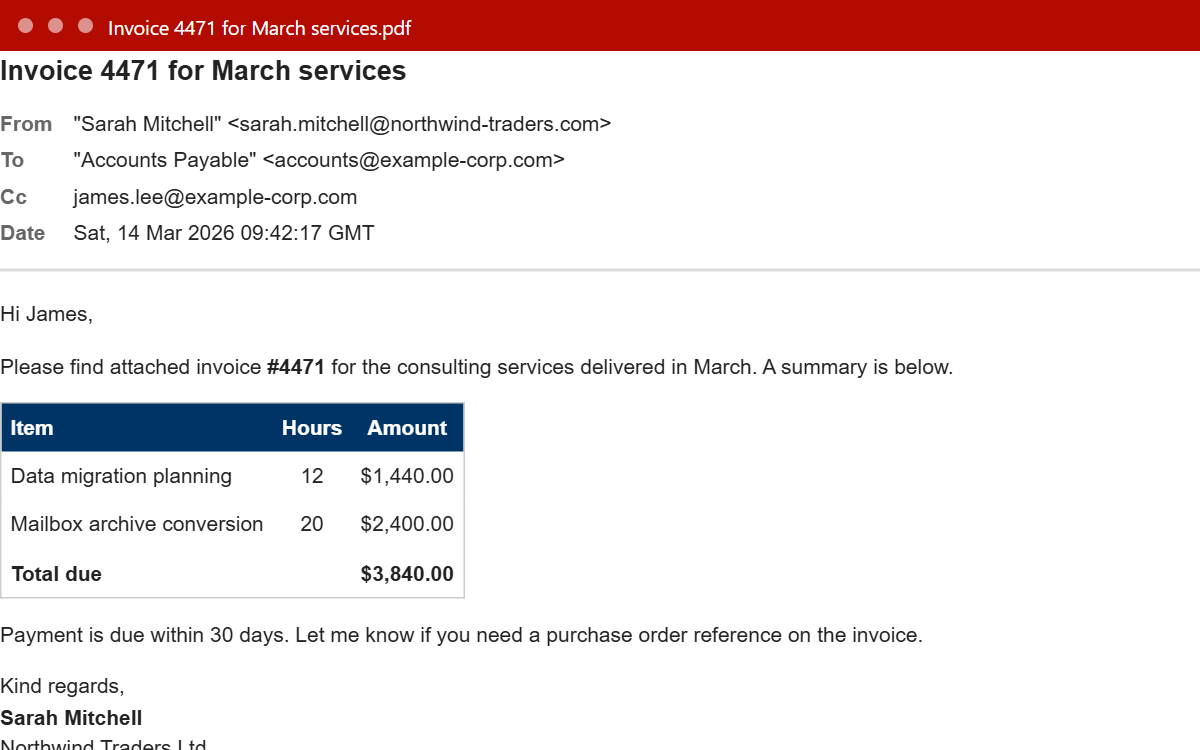The image size is (1200, 750).
Task: Click the 'Hours' table column header
Action: 312,428
